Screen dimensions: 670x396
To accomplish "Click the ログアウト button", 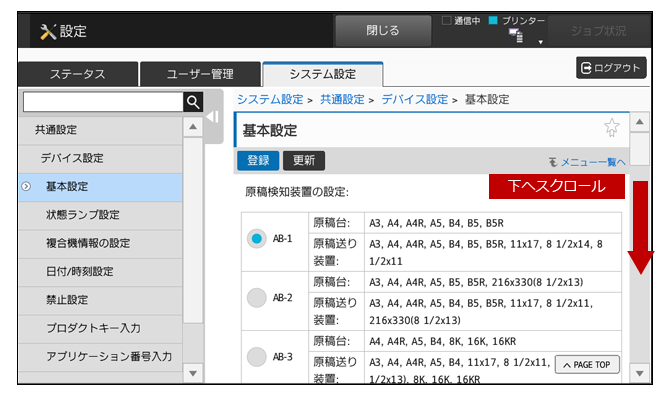I will (x=611, y=68).
